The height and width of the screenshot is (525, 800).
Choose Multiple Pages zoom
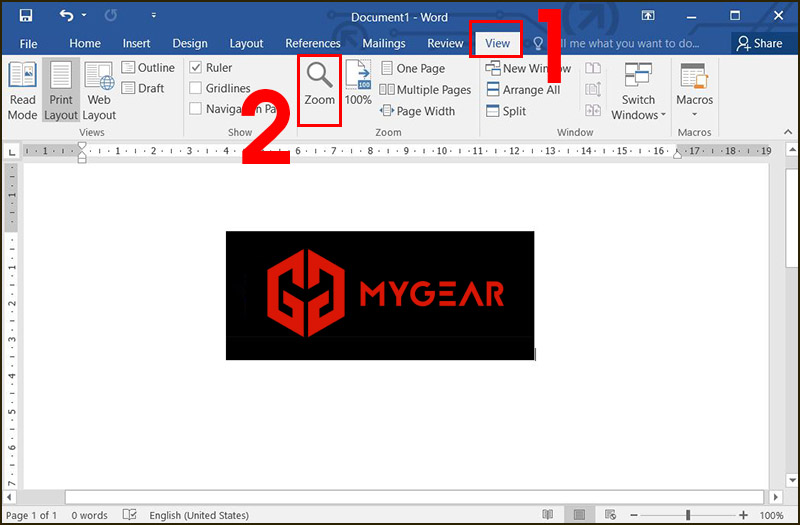coord(426,90)
